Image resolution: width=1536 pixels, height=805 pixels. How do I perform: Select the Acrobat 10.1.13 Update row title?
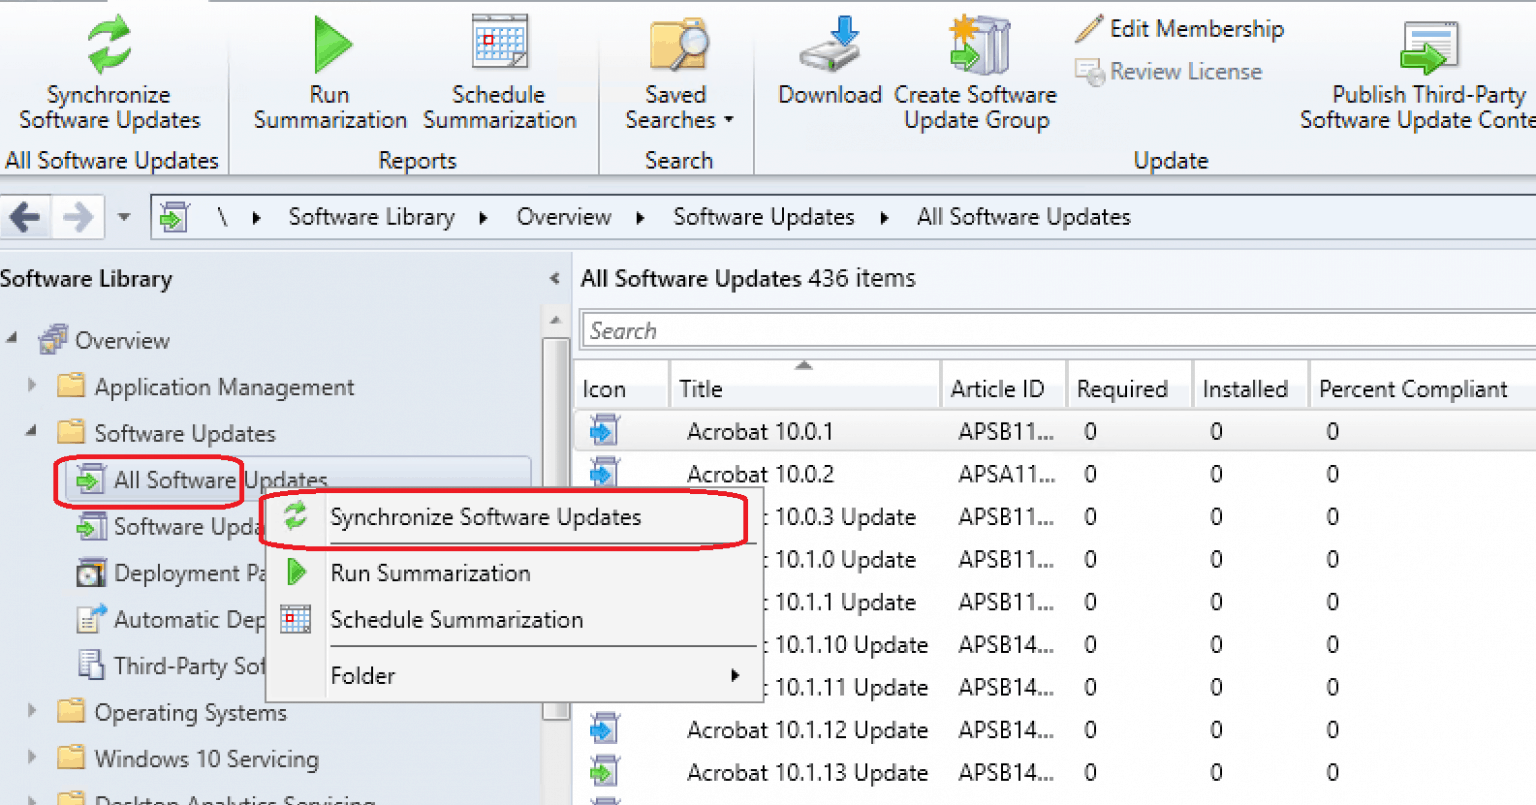[807, 773]
